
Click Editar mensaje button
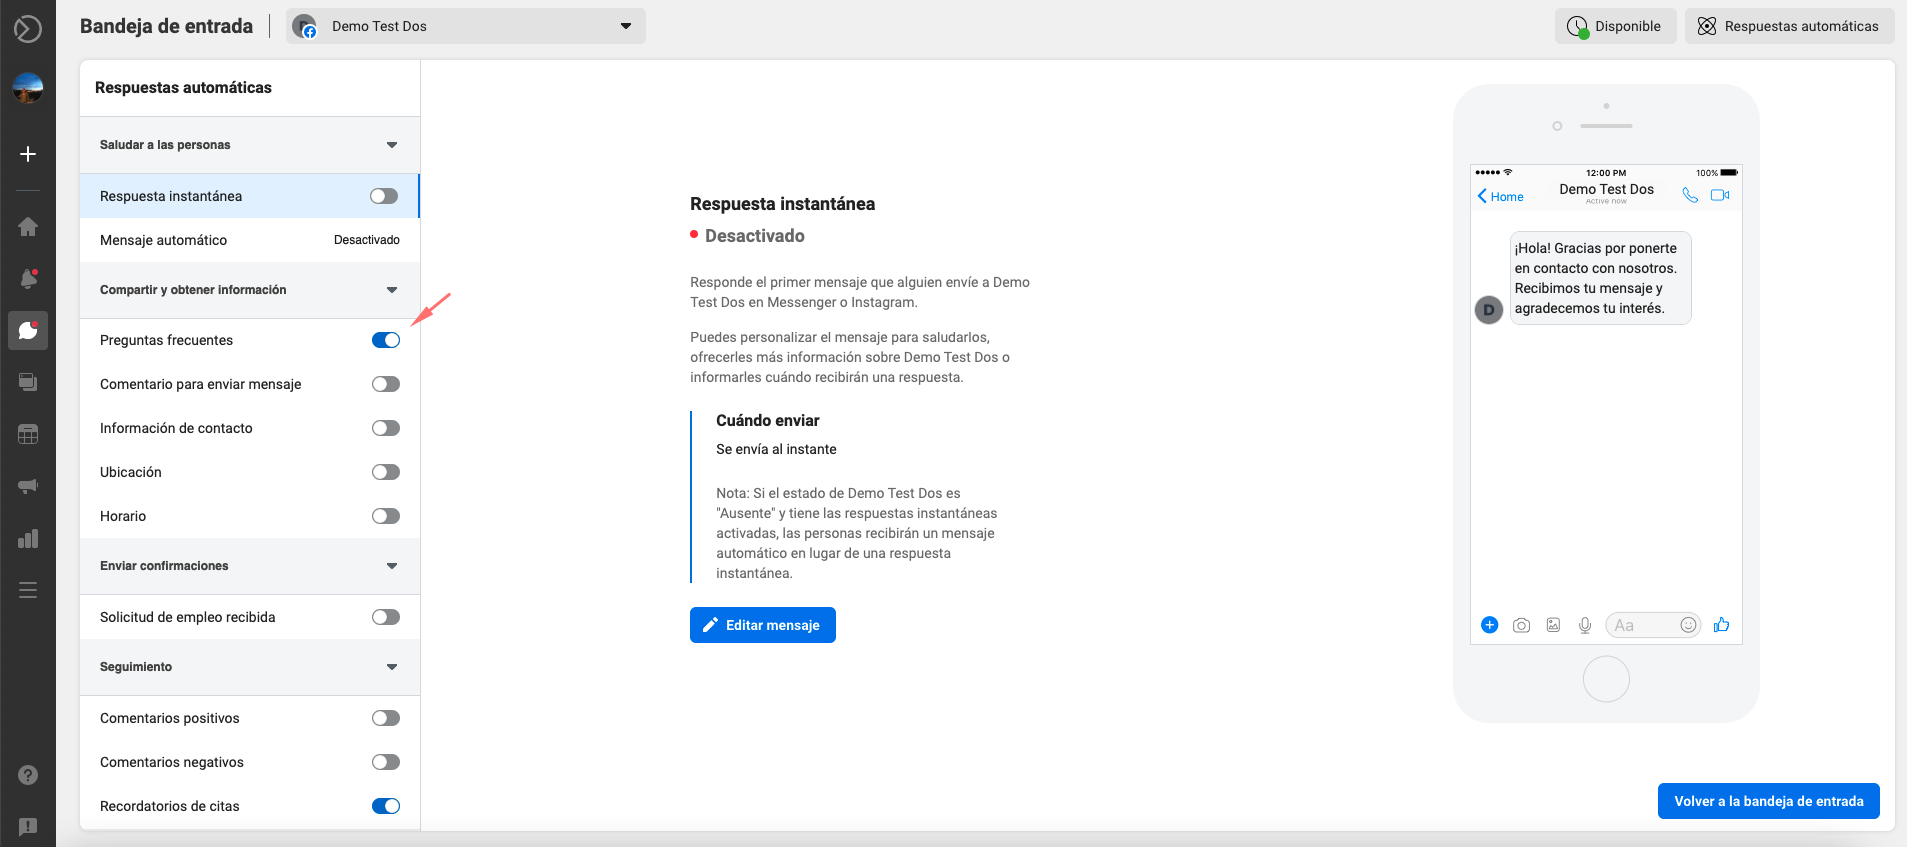click(763, 625)
